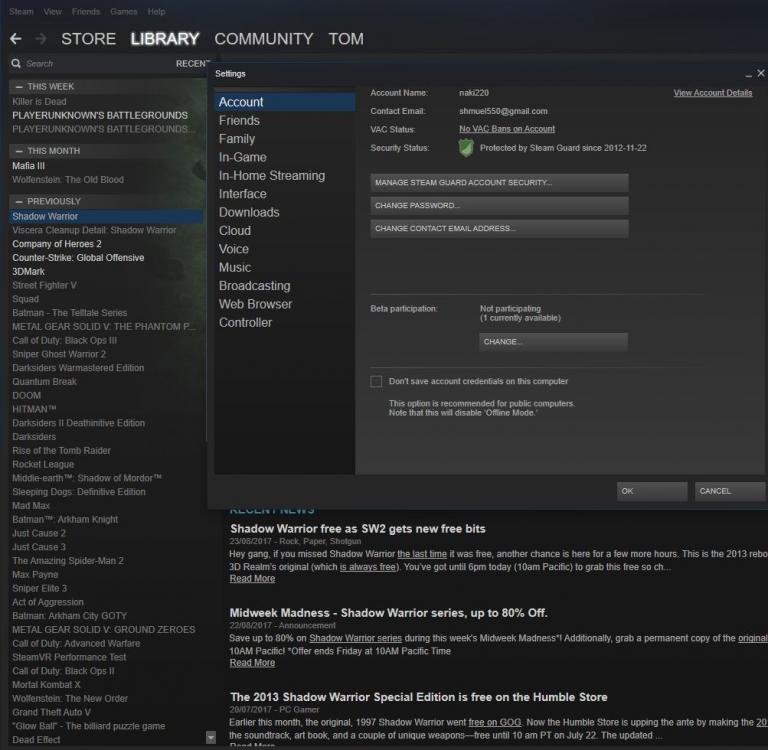Select In-Game settings category

[285, 157]
